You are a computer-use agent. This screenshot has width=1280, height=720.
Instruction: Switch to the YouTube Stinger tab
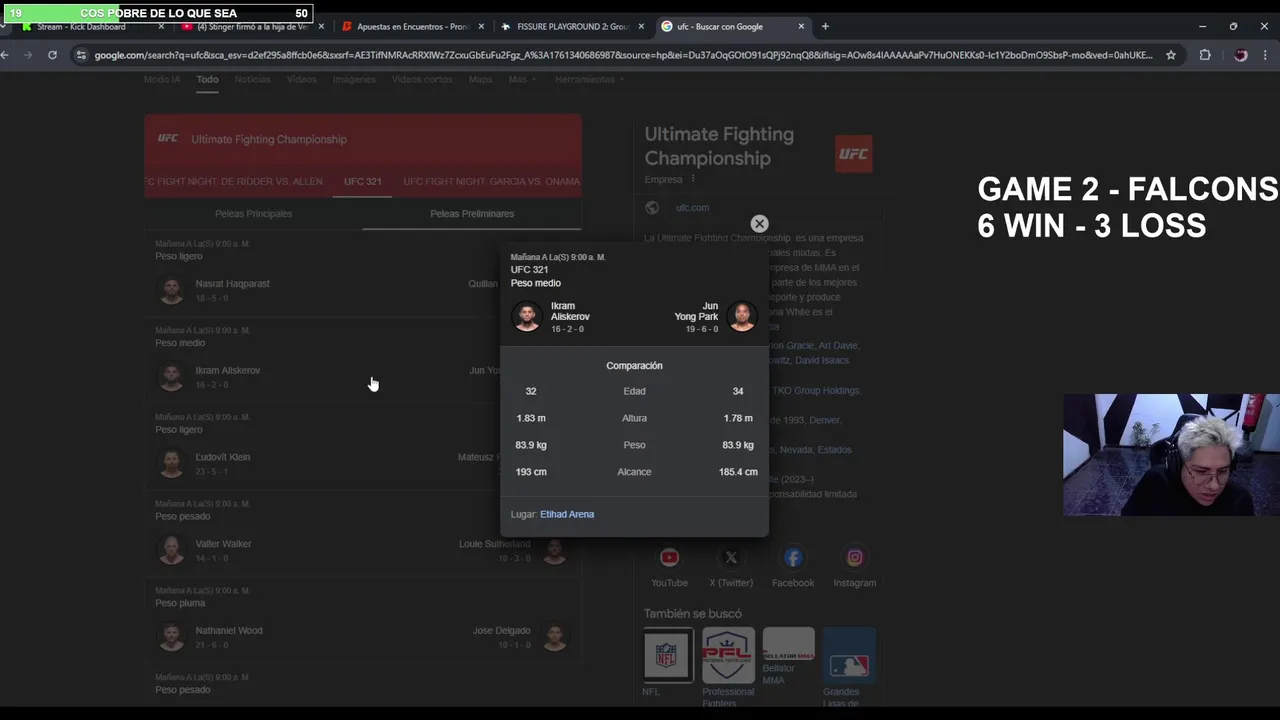250,27
